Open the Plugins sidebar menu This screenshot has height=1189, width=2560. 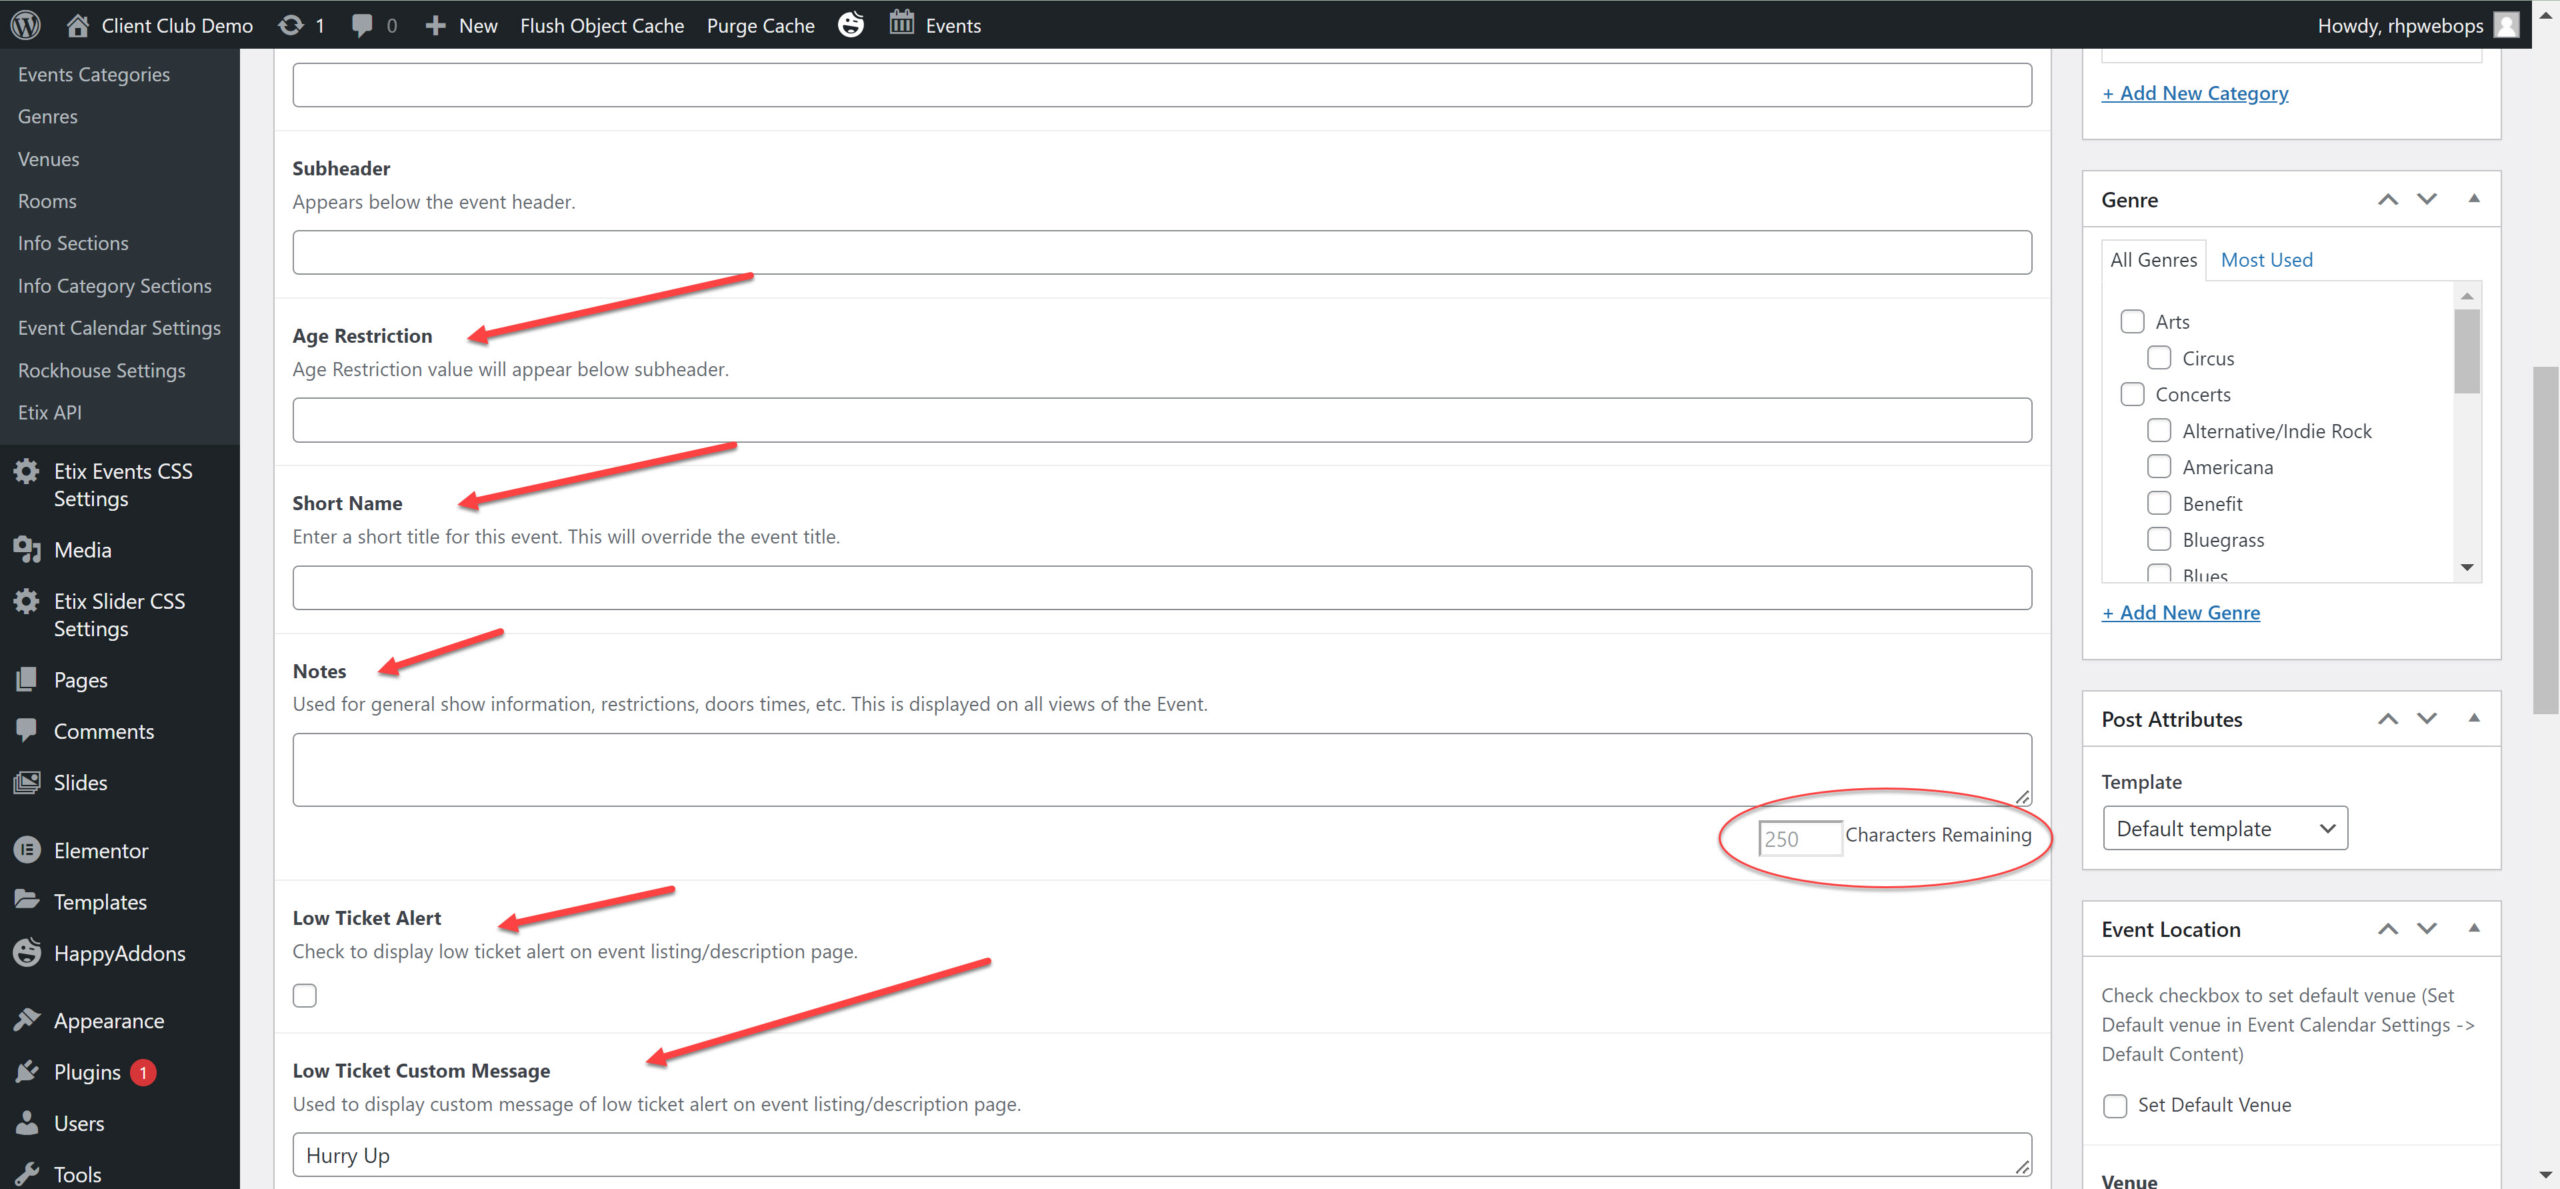pos(87,1072)
